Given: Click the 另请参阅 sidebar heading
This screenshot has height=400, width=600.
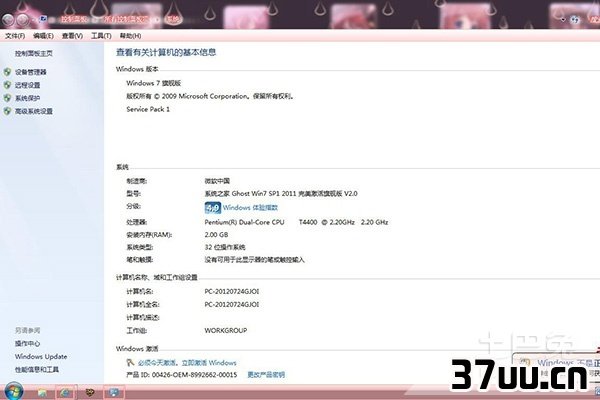Looking at the screenshot, I should pyautogui.click(x=28, y=330).
